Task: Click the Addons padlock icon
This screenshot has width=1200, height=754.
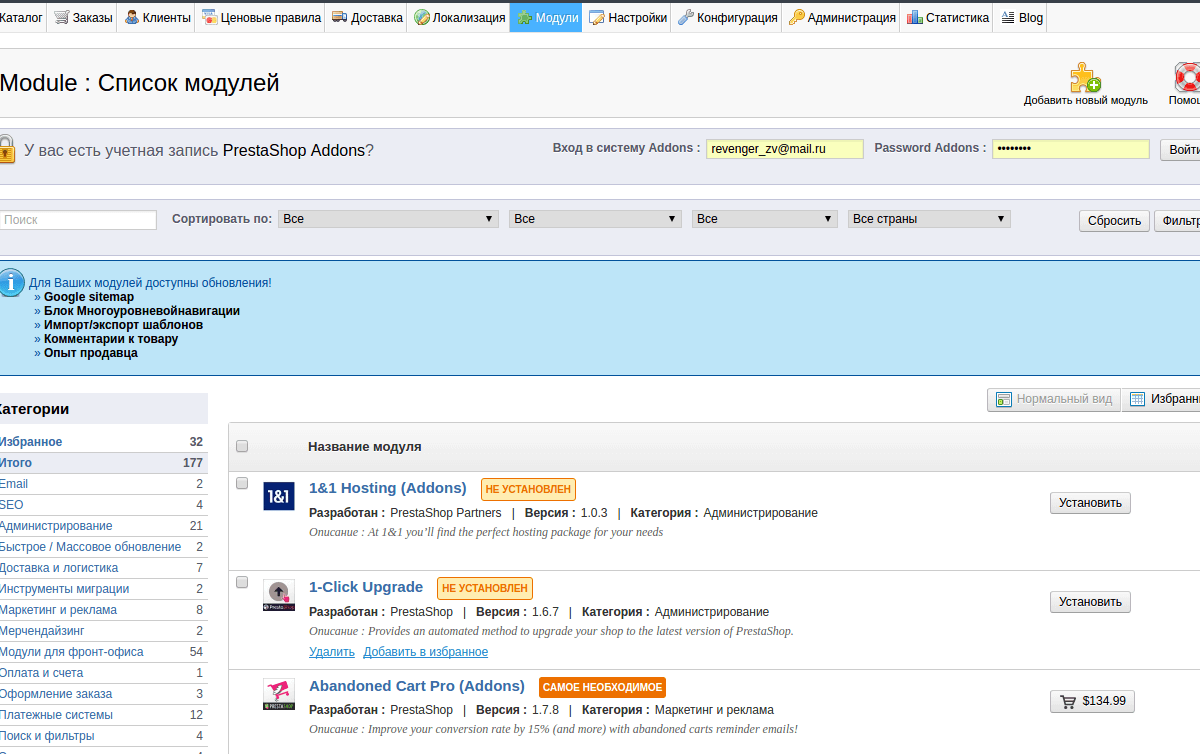Action: pyautogui.click(x=5, y=149)
